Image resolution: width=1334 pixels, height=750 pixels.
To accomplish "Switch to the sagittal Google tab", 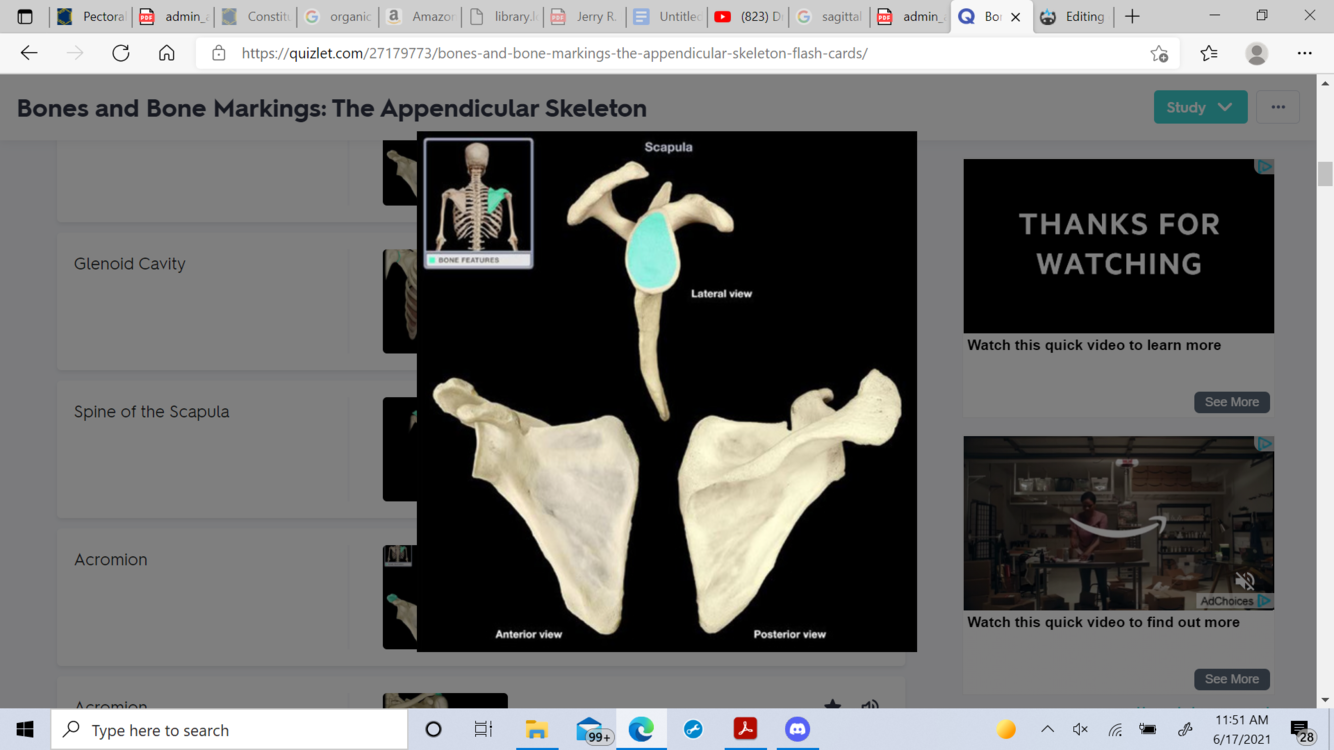I will click(830, 16).
